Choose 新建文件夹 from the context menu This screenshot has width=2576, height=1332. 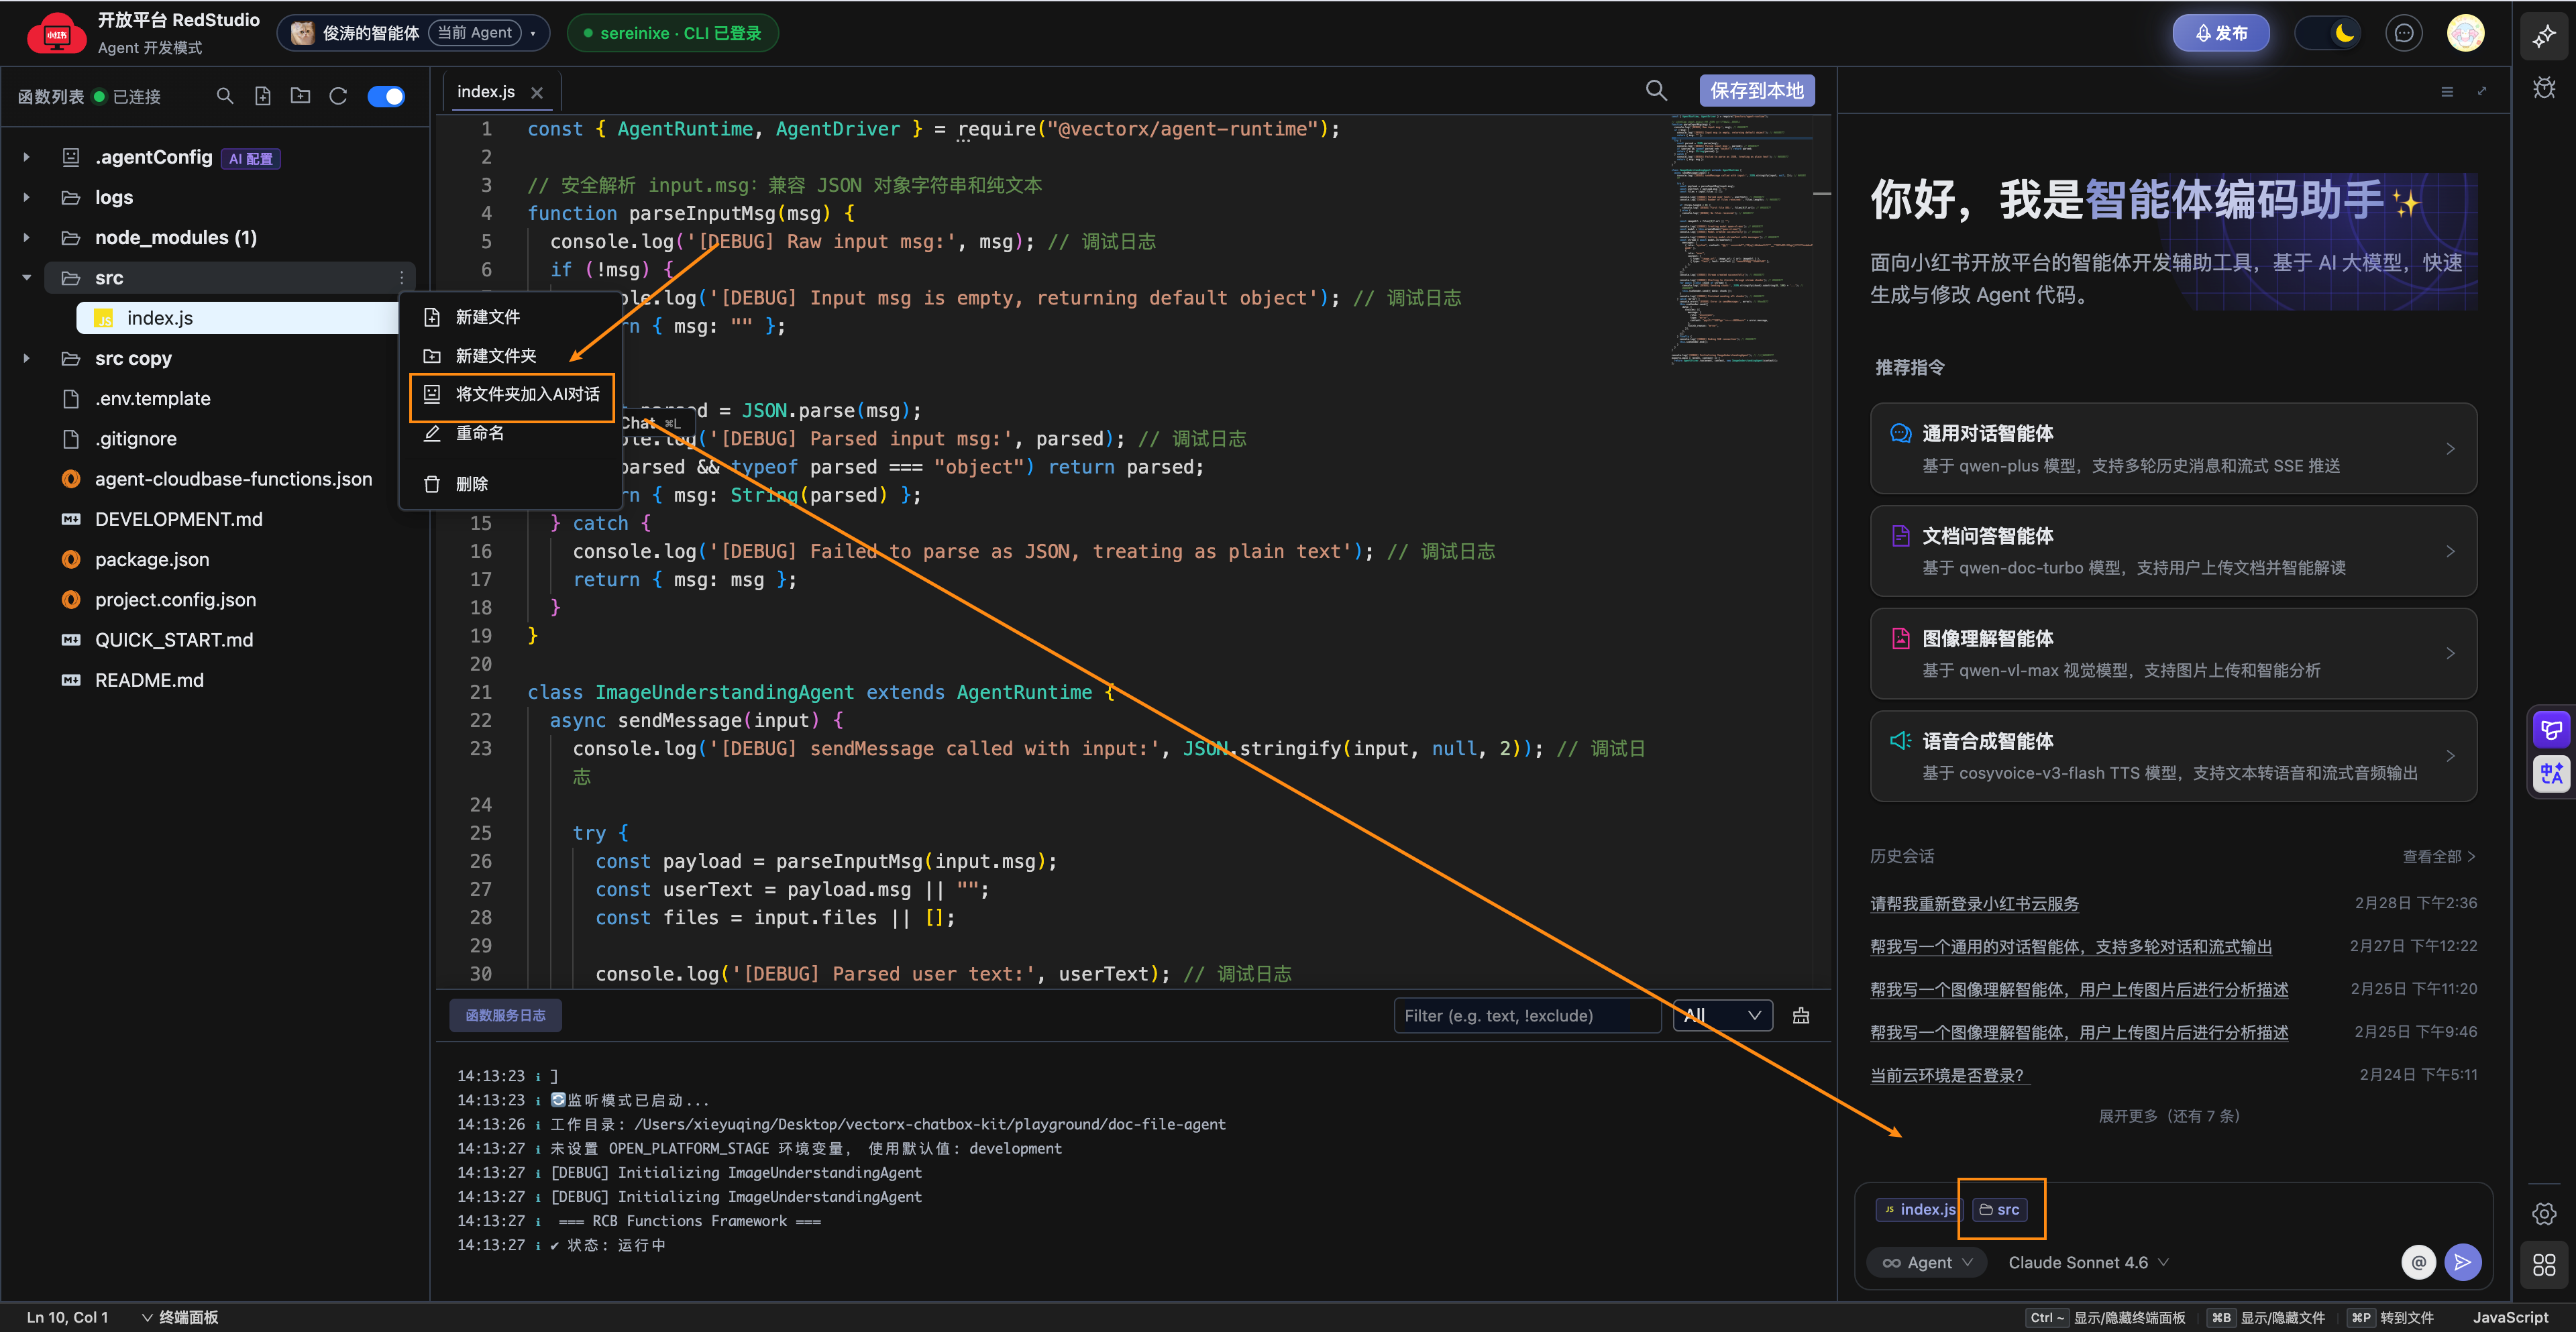pos(510,356)
